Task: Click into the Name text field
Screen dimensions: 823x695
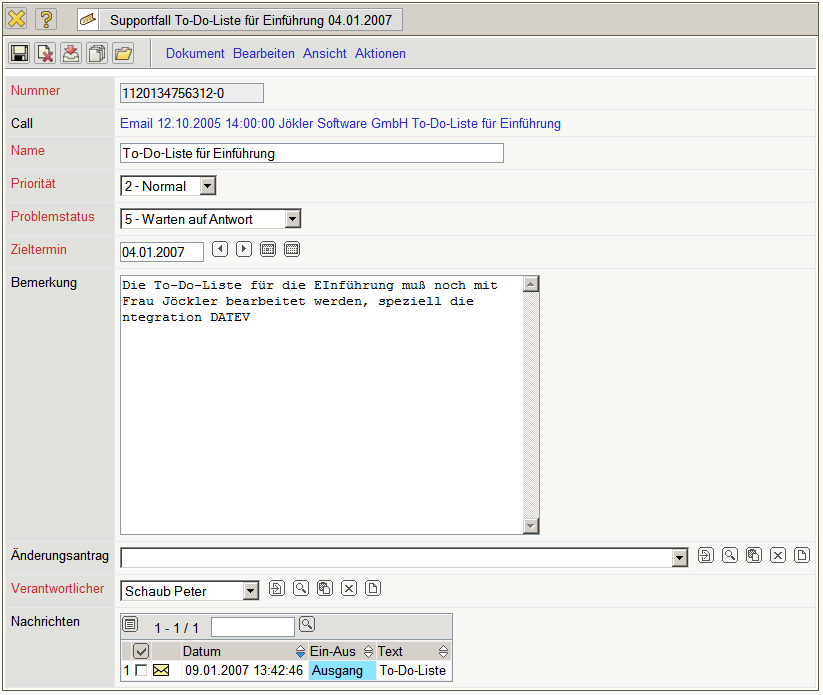Action: pos(311,153)
